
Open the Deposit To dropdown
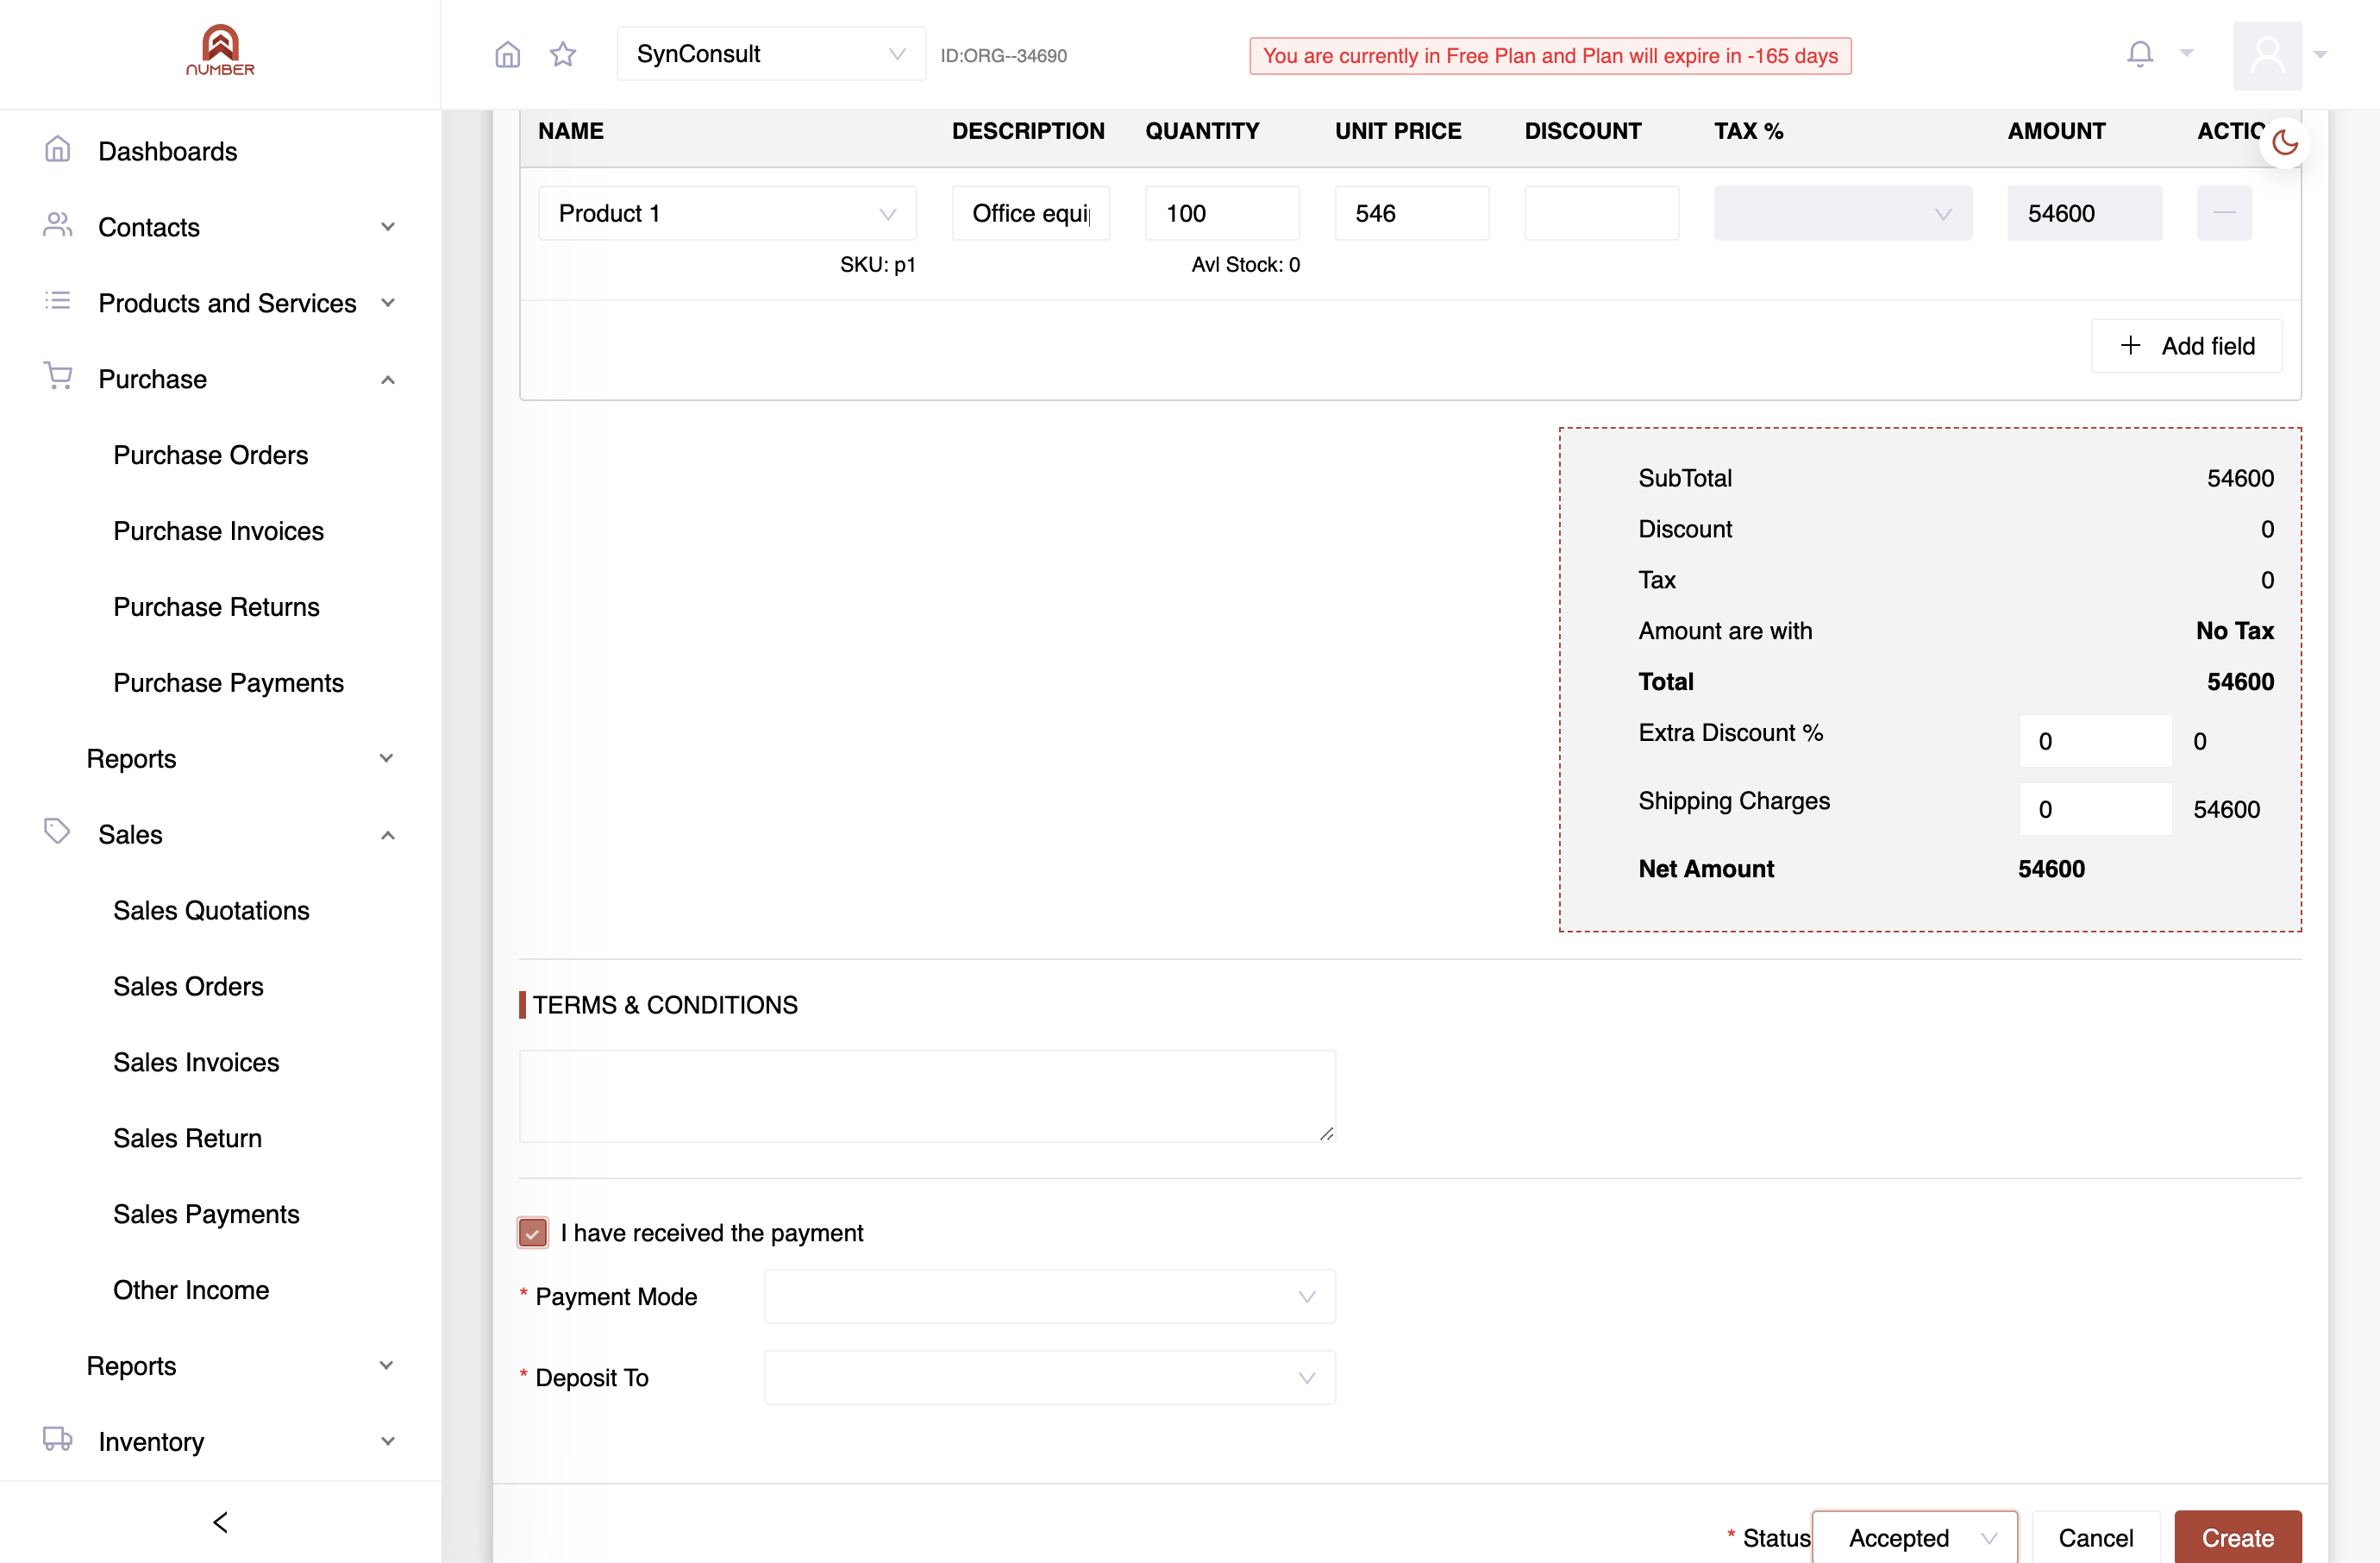[x=1049, y=1378]
